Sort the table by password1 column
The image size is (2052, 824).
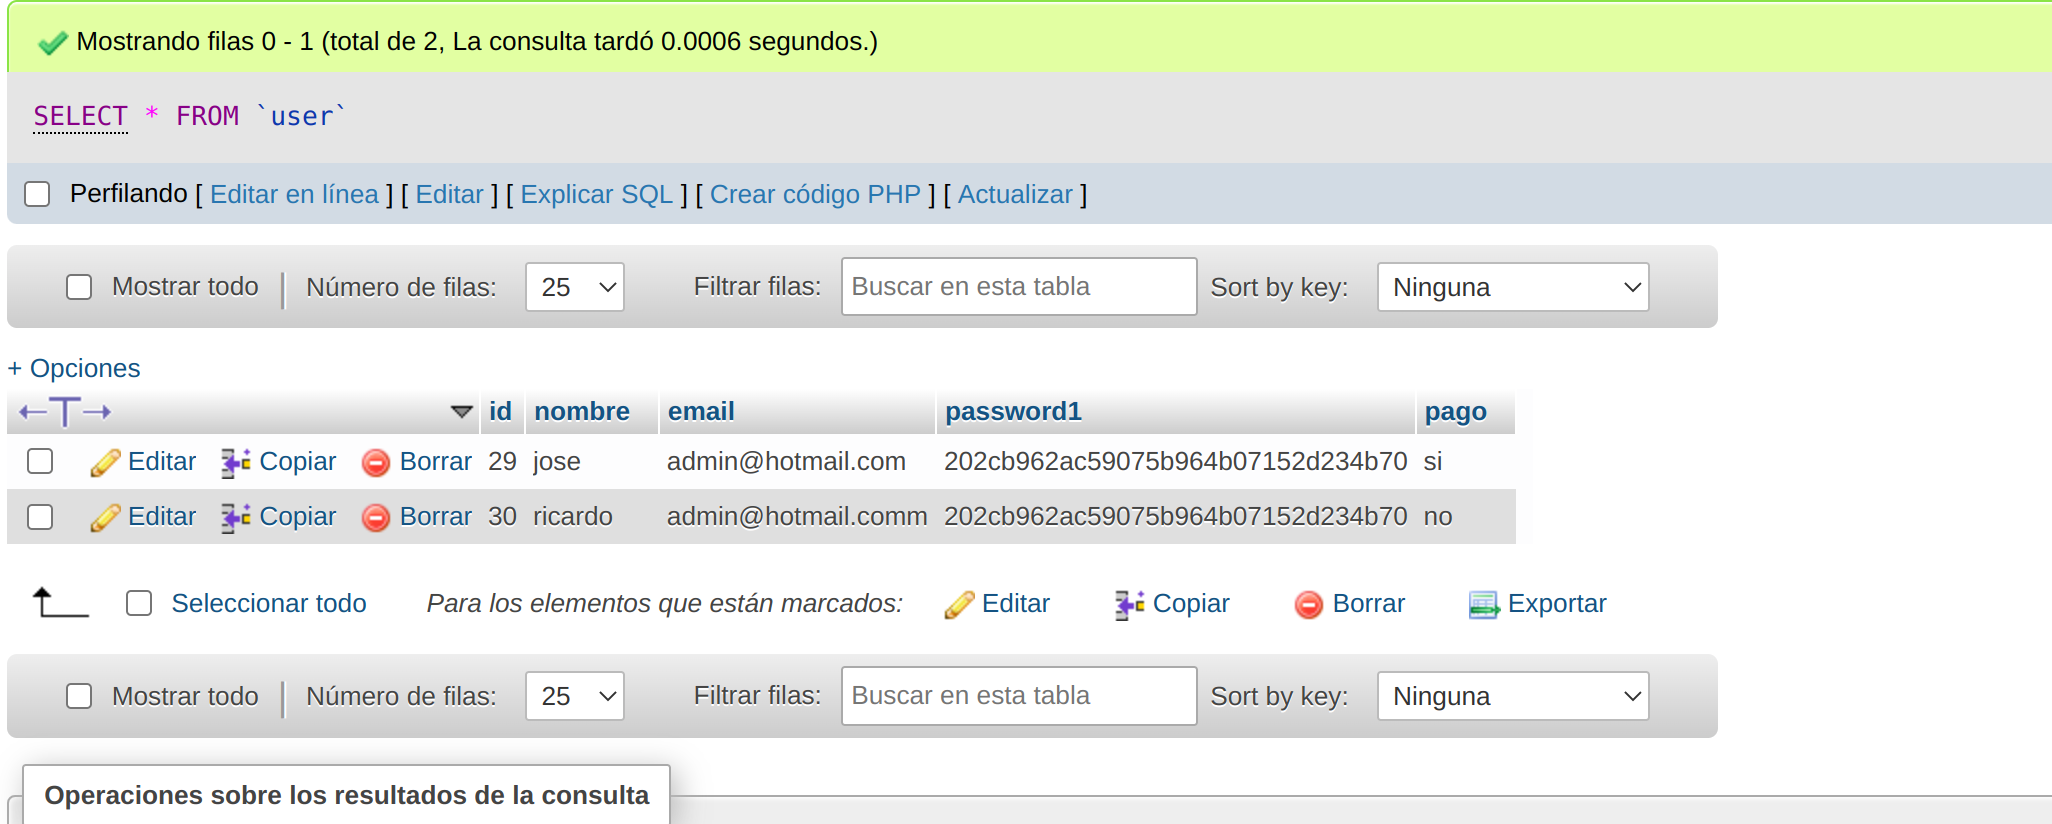click(x=1013, y=411)
